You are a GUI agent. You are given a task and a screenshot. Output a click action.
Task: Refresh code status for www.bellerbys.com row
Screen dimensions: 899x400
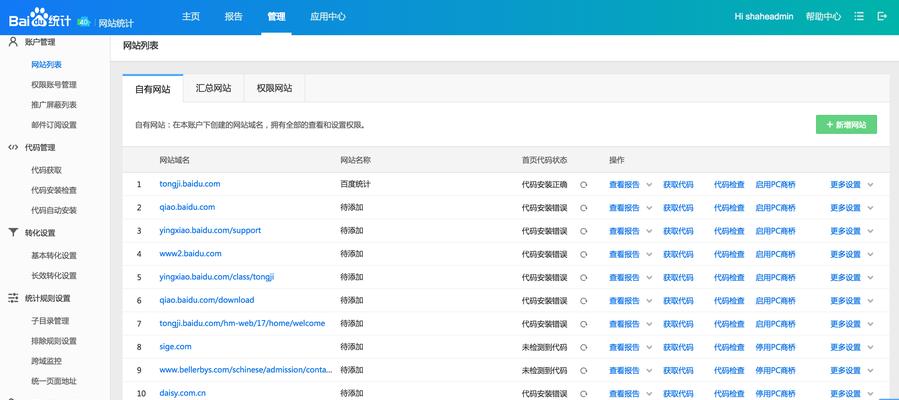(x=584, y=371)
